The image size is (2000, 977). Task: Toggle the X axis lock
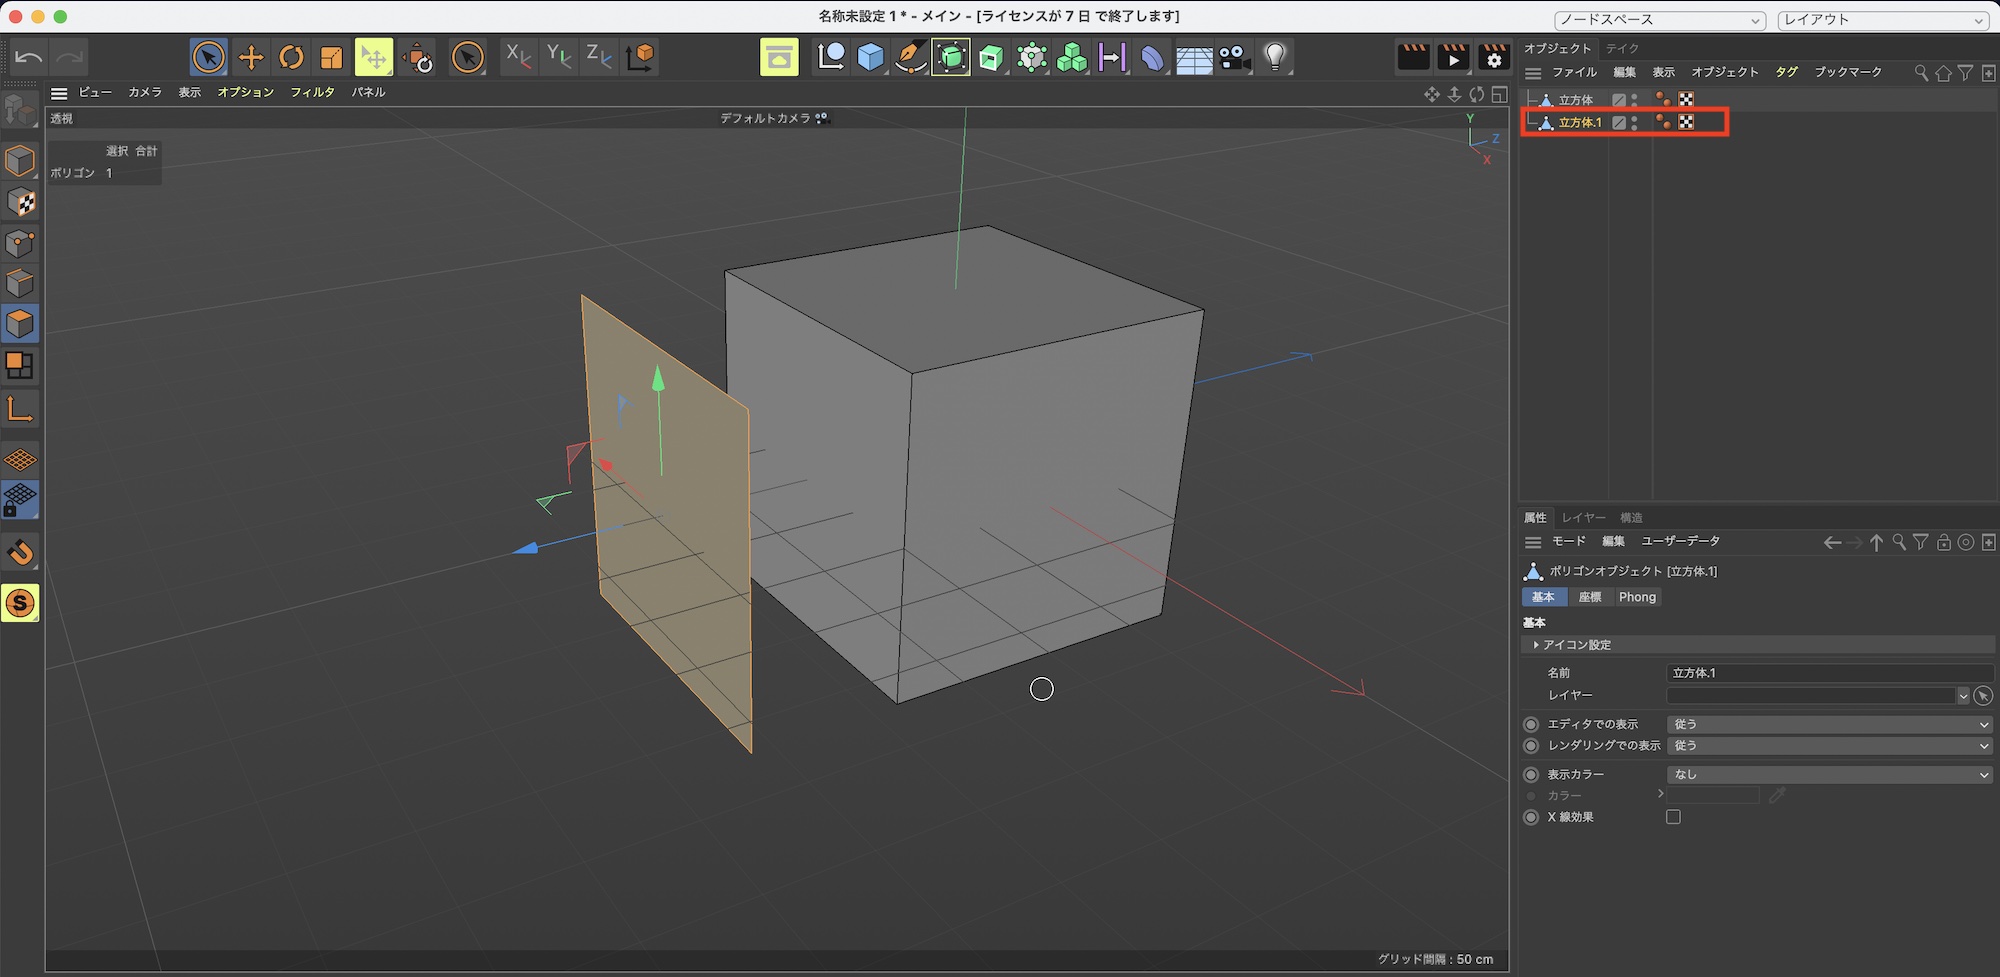518,58
